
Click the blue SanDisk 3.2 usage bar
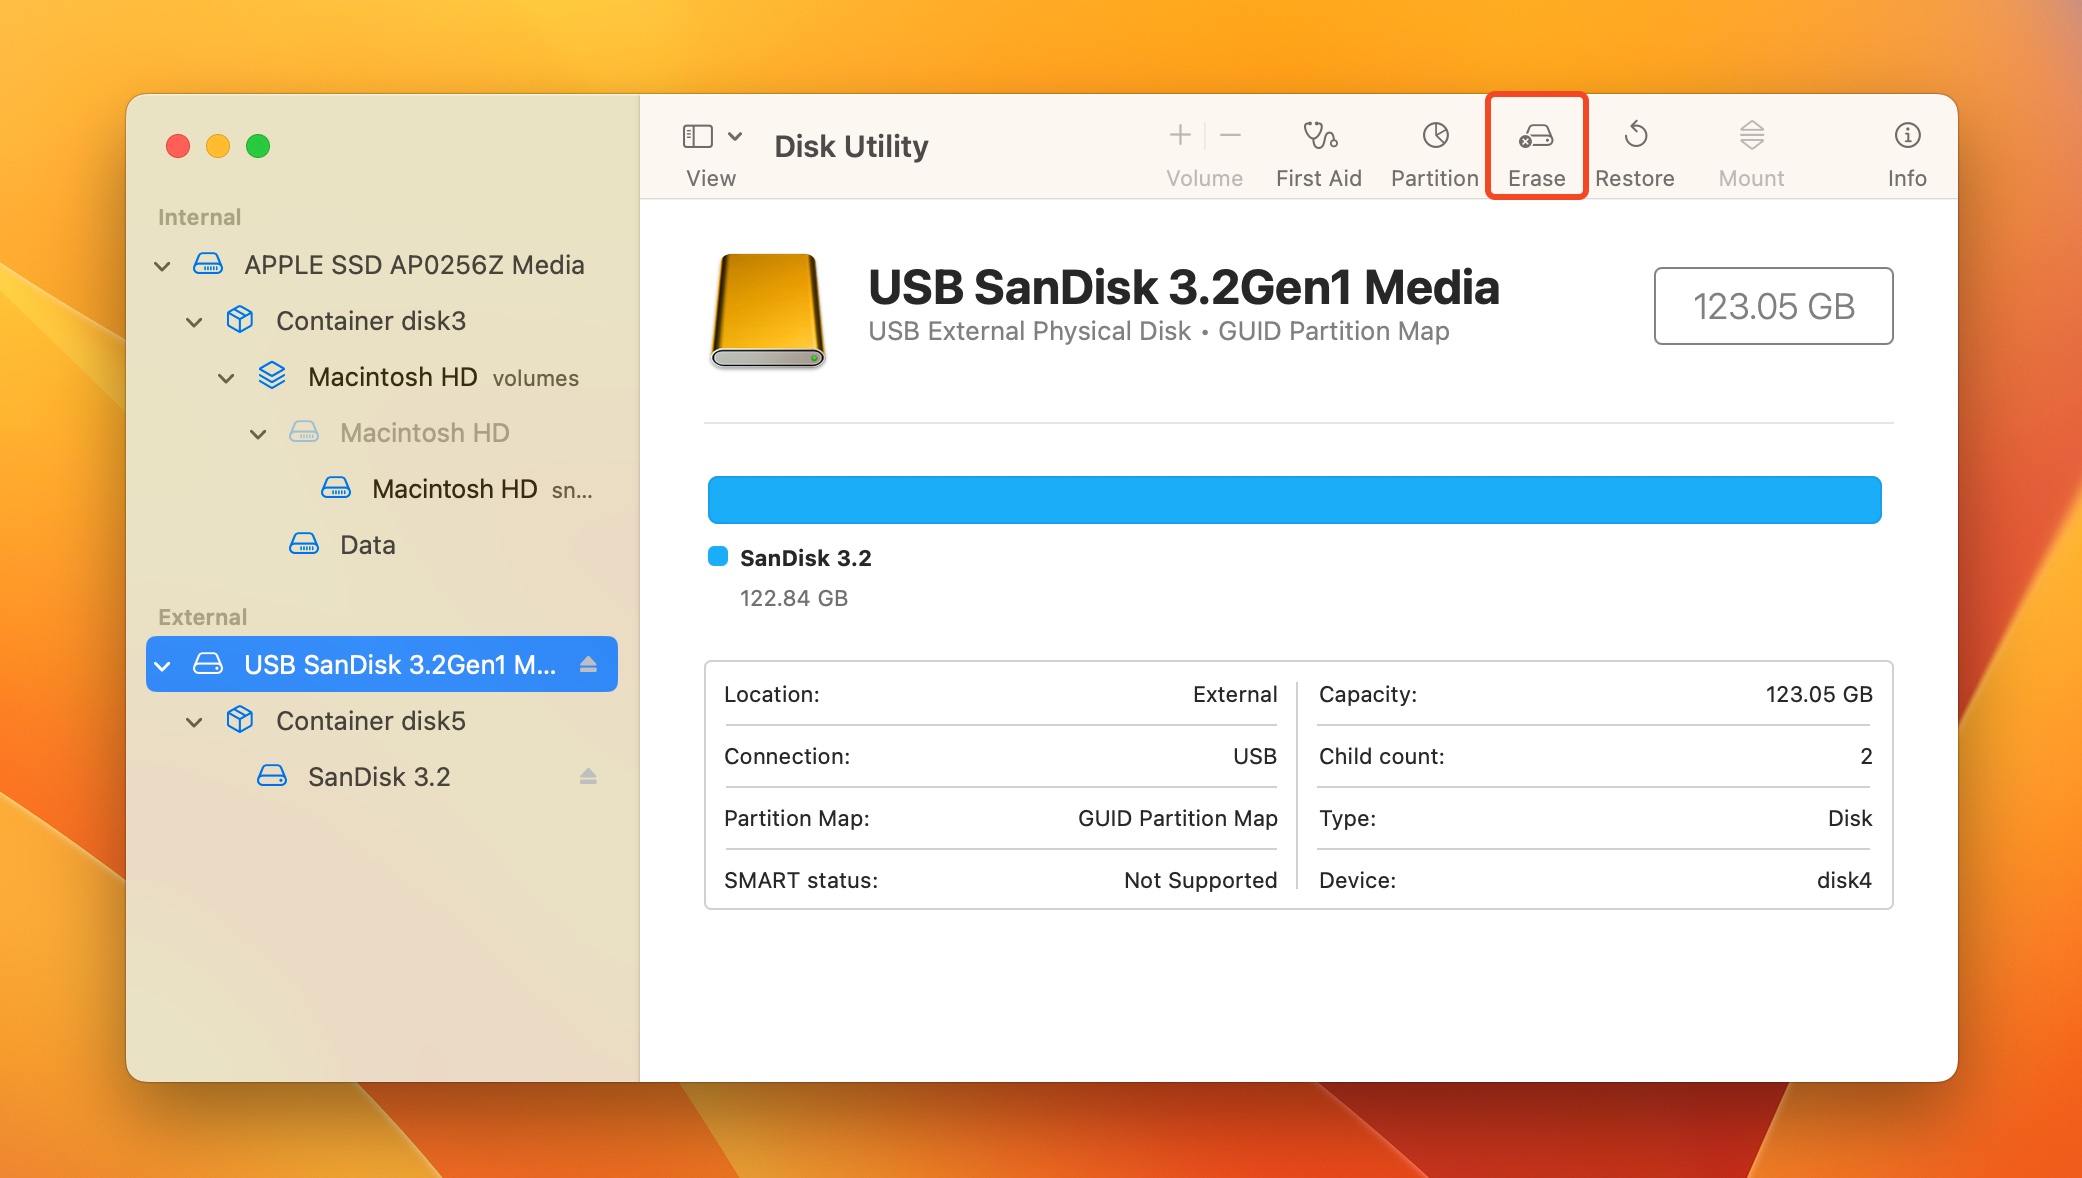pyautogui.click(x=1295, y=500)
